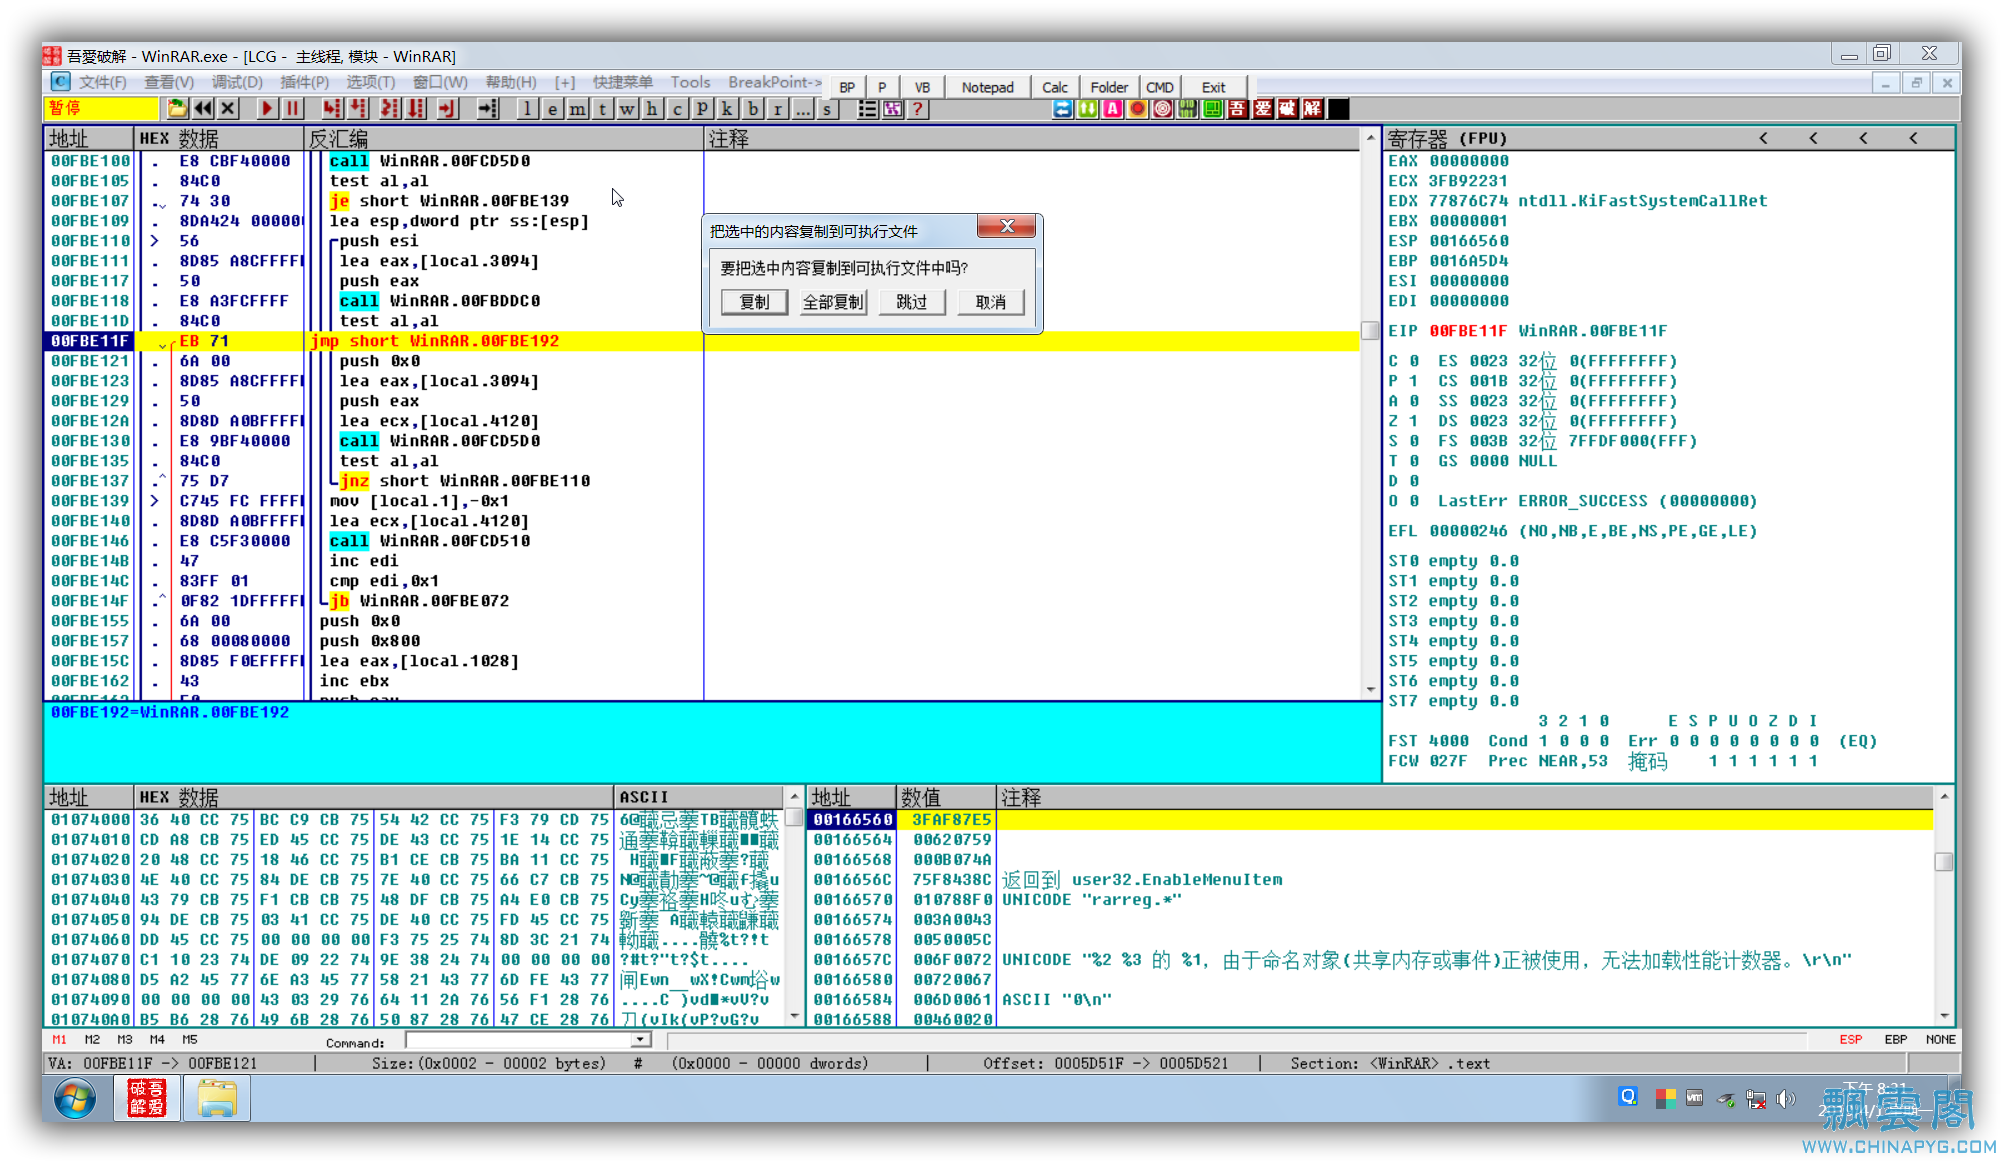Viewport: 2004px width, 1164px height.
Task: Click Execute Till Return toolbar icon
Action: (x=448, y=109)
